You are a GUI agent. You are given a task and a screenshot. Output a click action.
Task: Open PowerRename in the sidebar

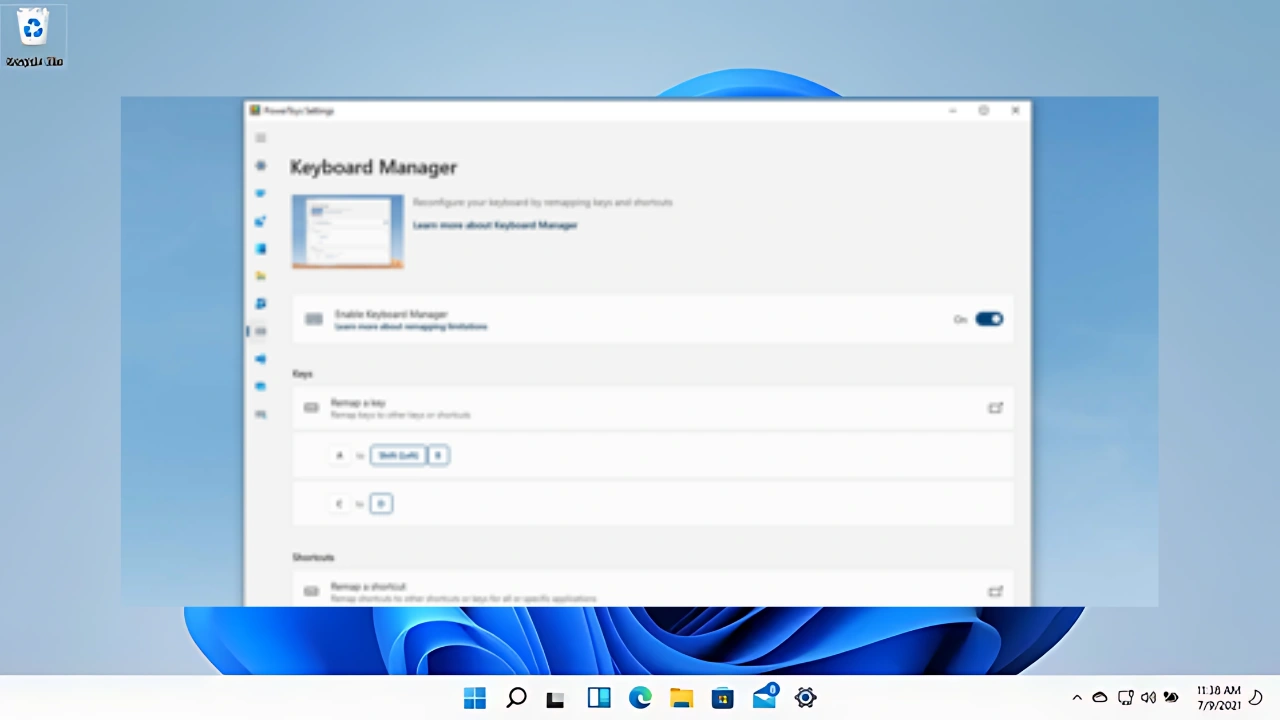pos(260,358)
